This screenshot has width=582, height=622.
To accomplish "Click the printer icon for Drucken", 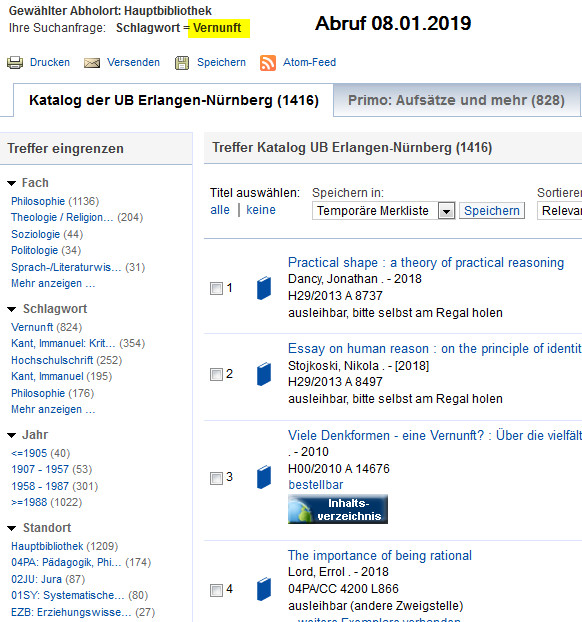I will point(15,63).
